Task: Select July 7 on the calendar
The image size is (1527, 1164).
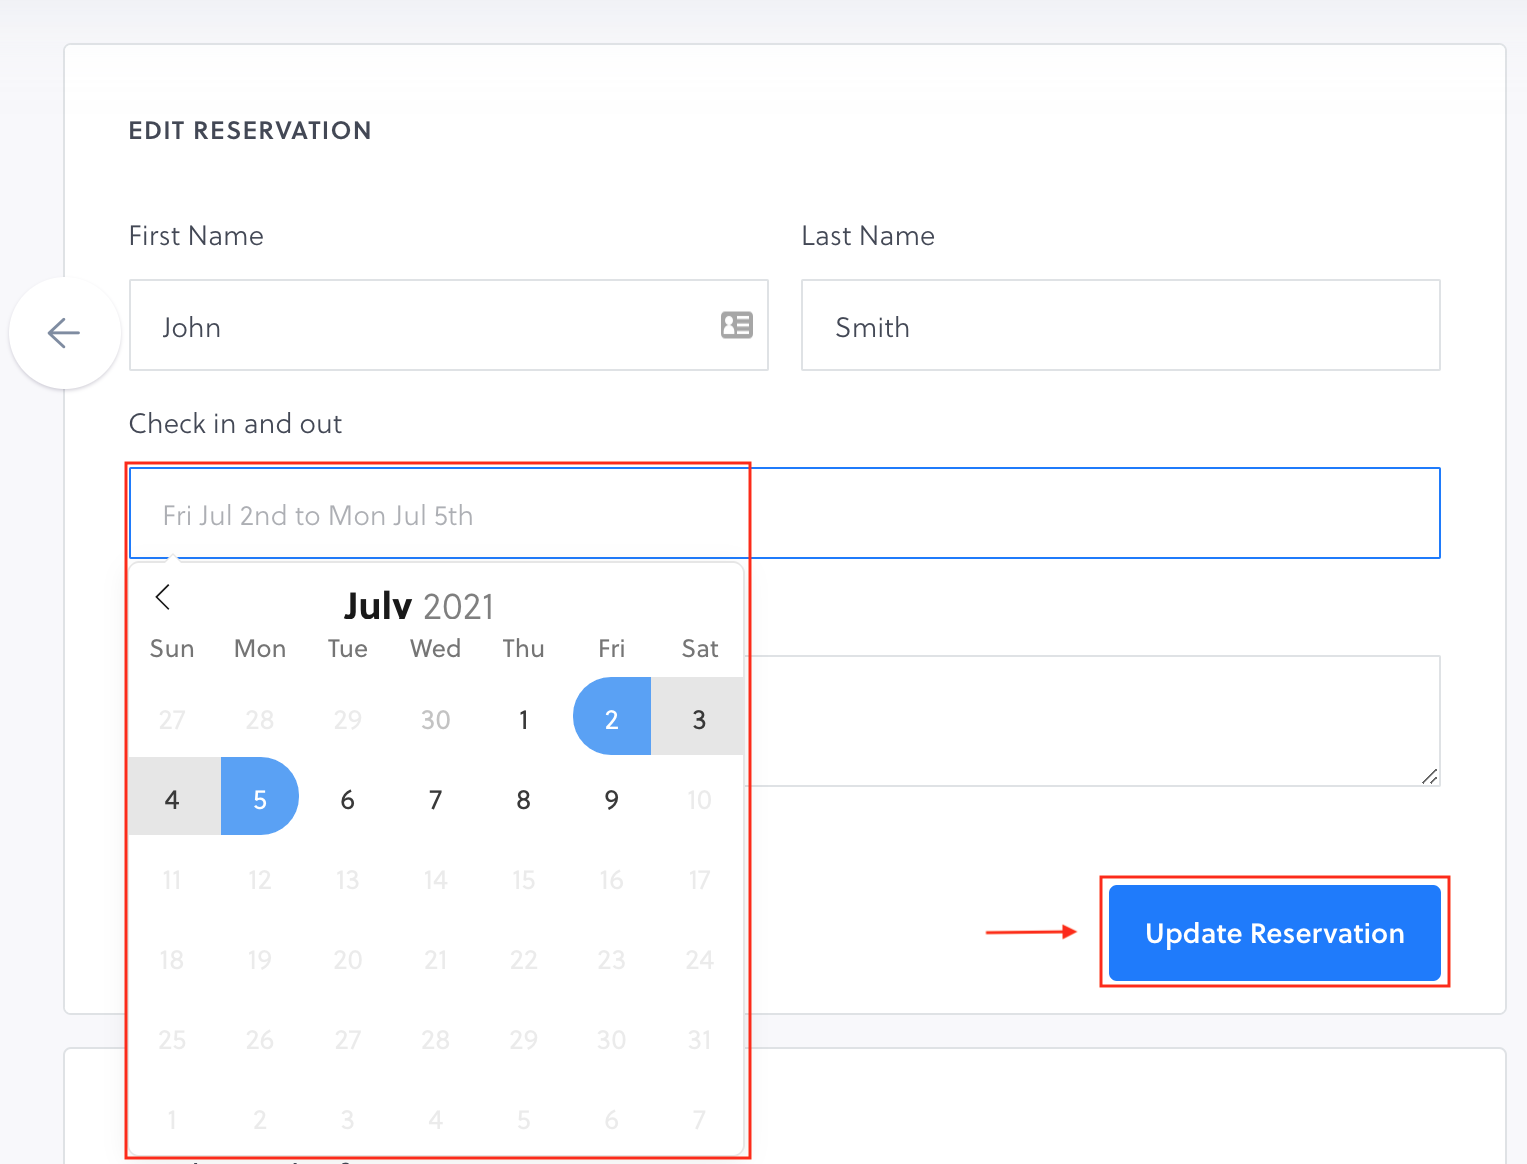Action: (x=435, y=799)
